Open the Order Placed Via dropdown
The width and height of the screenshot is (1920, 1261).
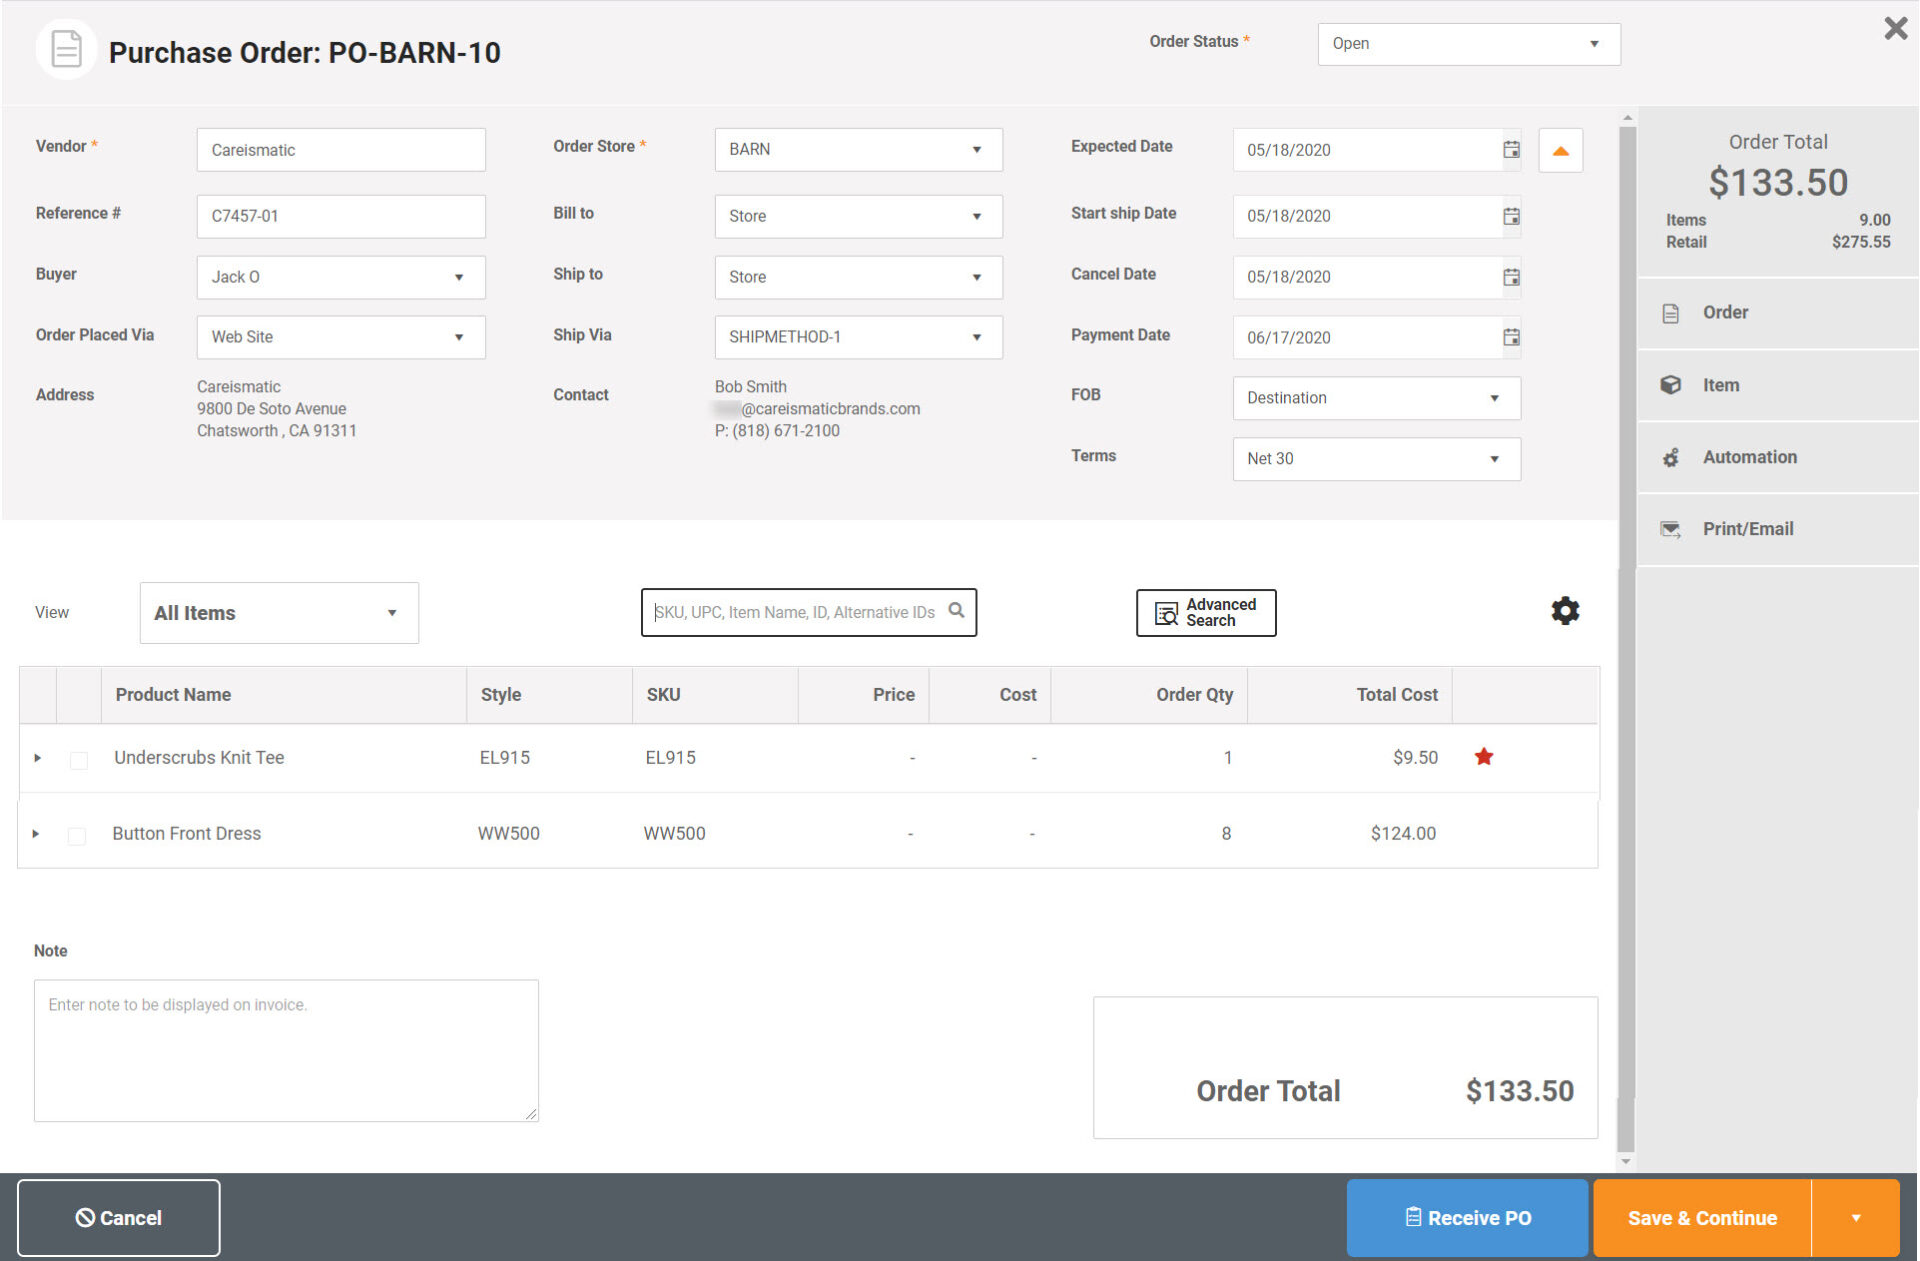341,337
